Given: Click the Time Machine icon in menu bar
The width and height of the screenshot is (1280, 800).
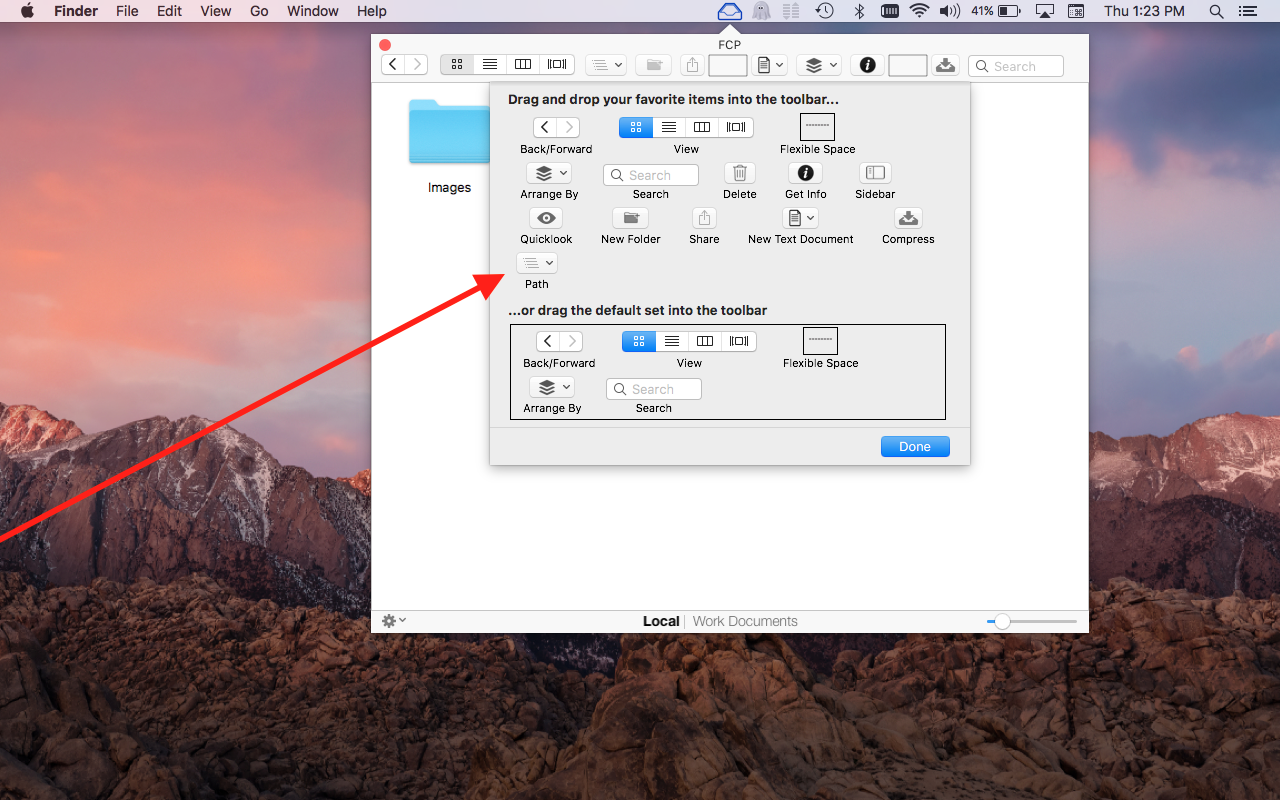Looking at the screenshot, I should pyautogui.click(x=824, y=11).
